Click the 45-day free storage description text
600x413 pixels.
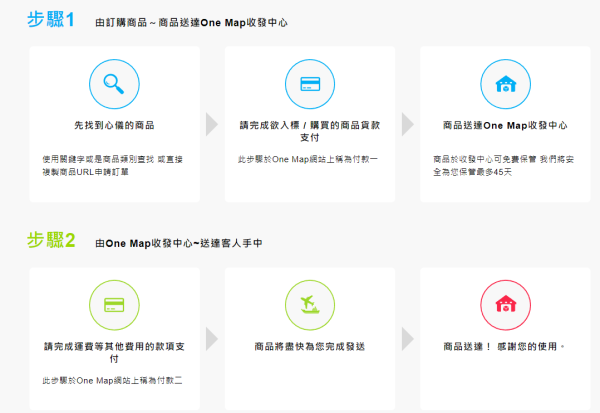point(504,165)
